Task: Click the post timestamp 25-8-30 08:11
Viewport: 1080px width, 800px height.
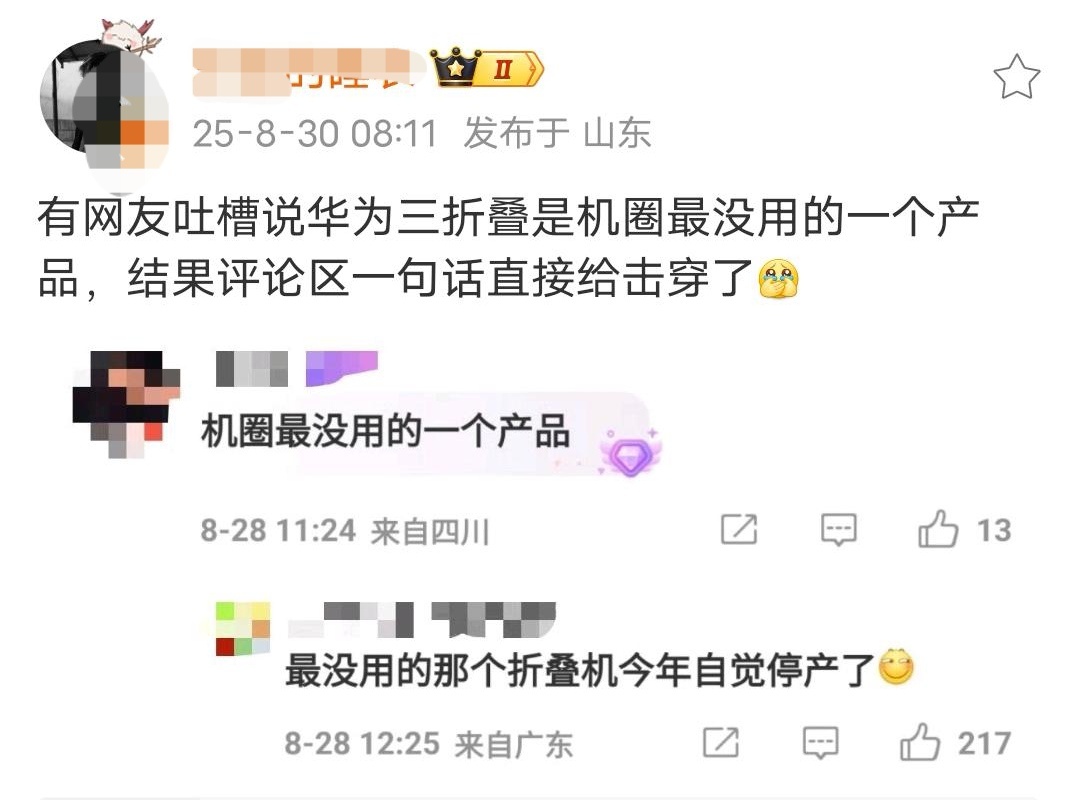Action: pos(315,133)
